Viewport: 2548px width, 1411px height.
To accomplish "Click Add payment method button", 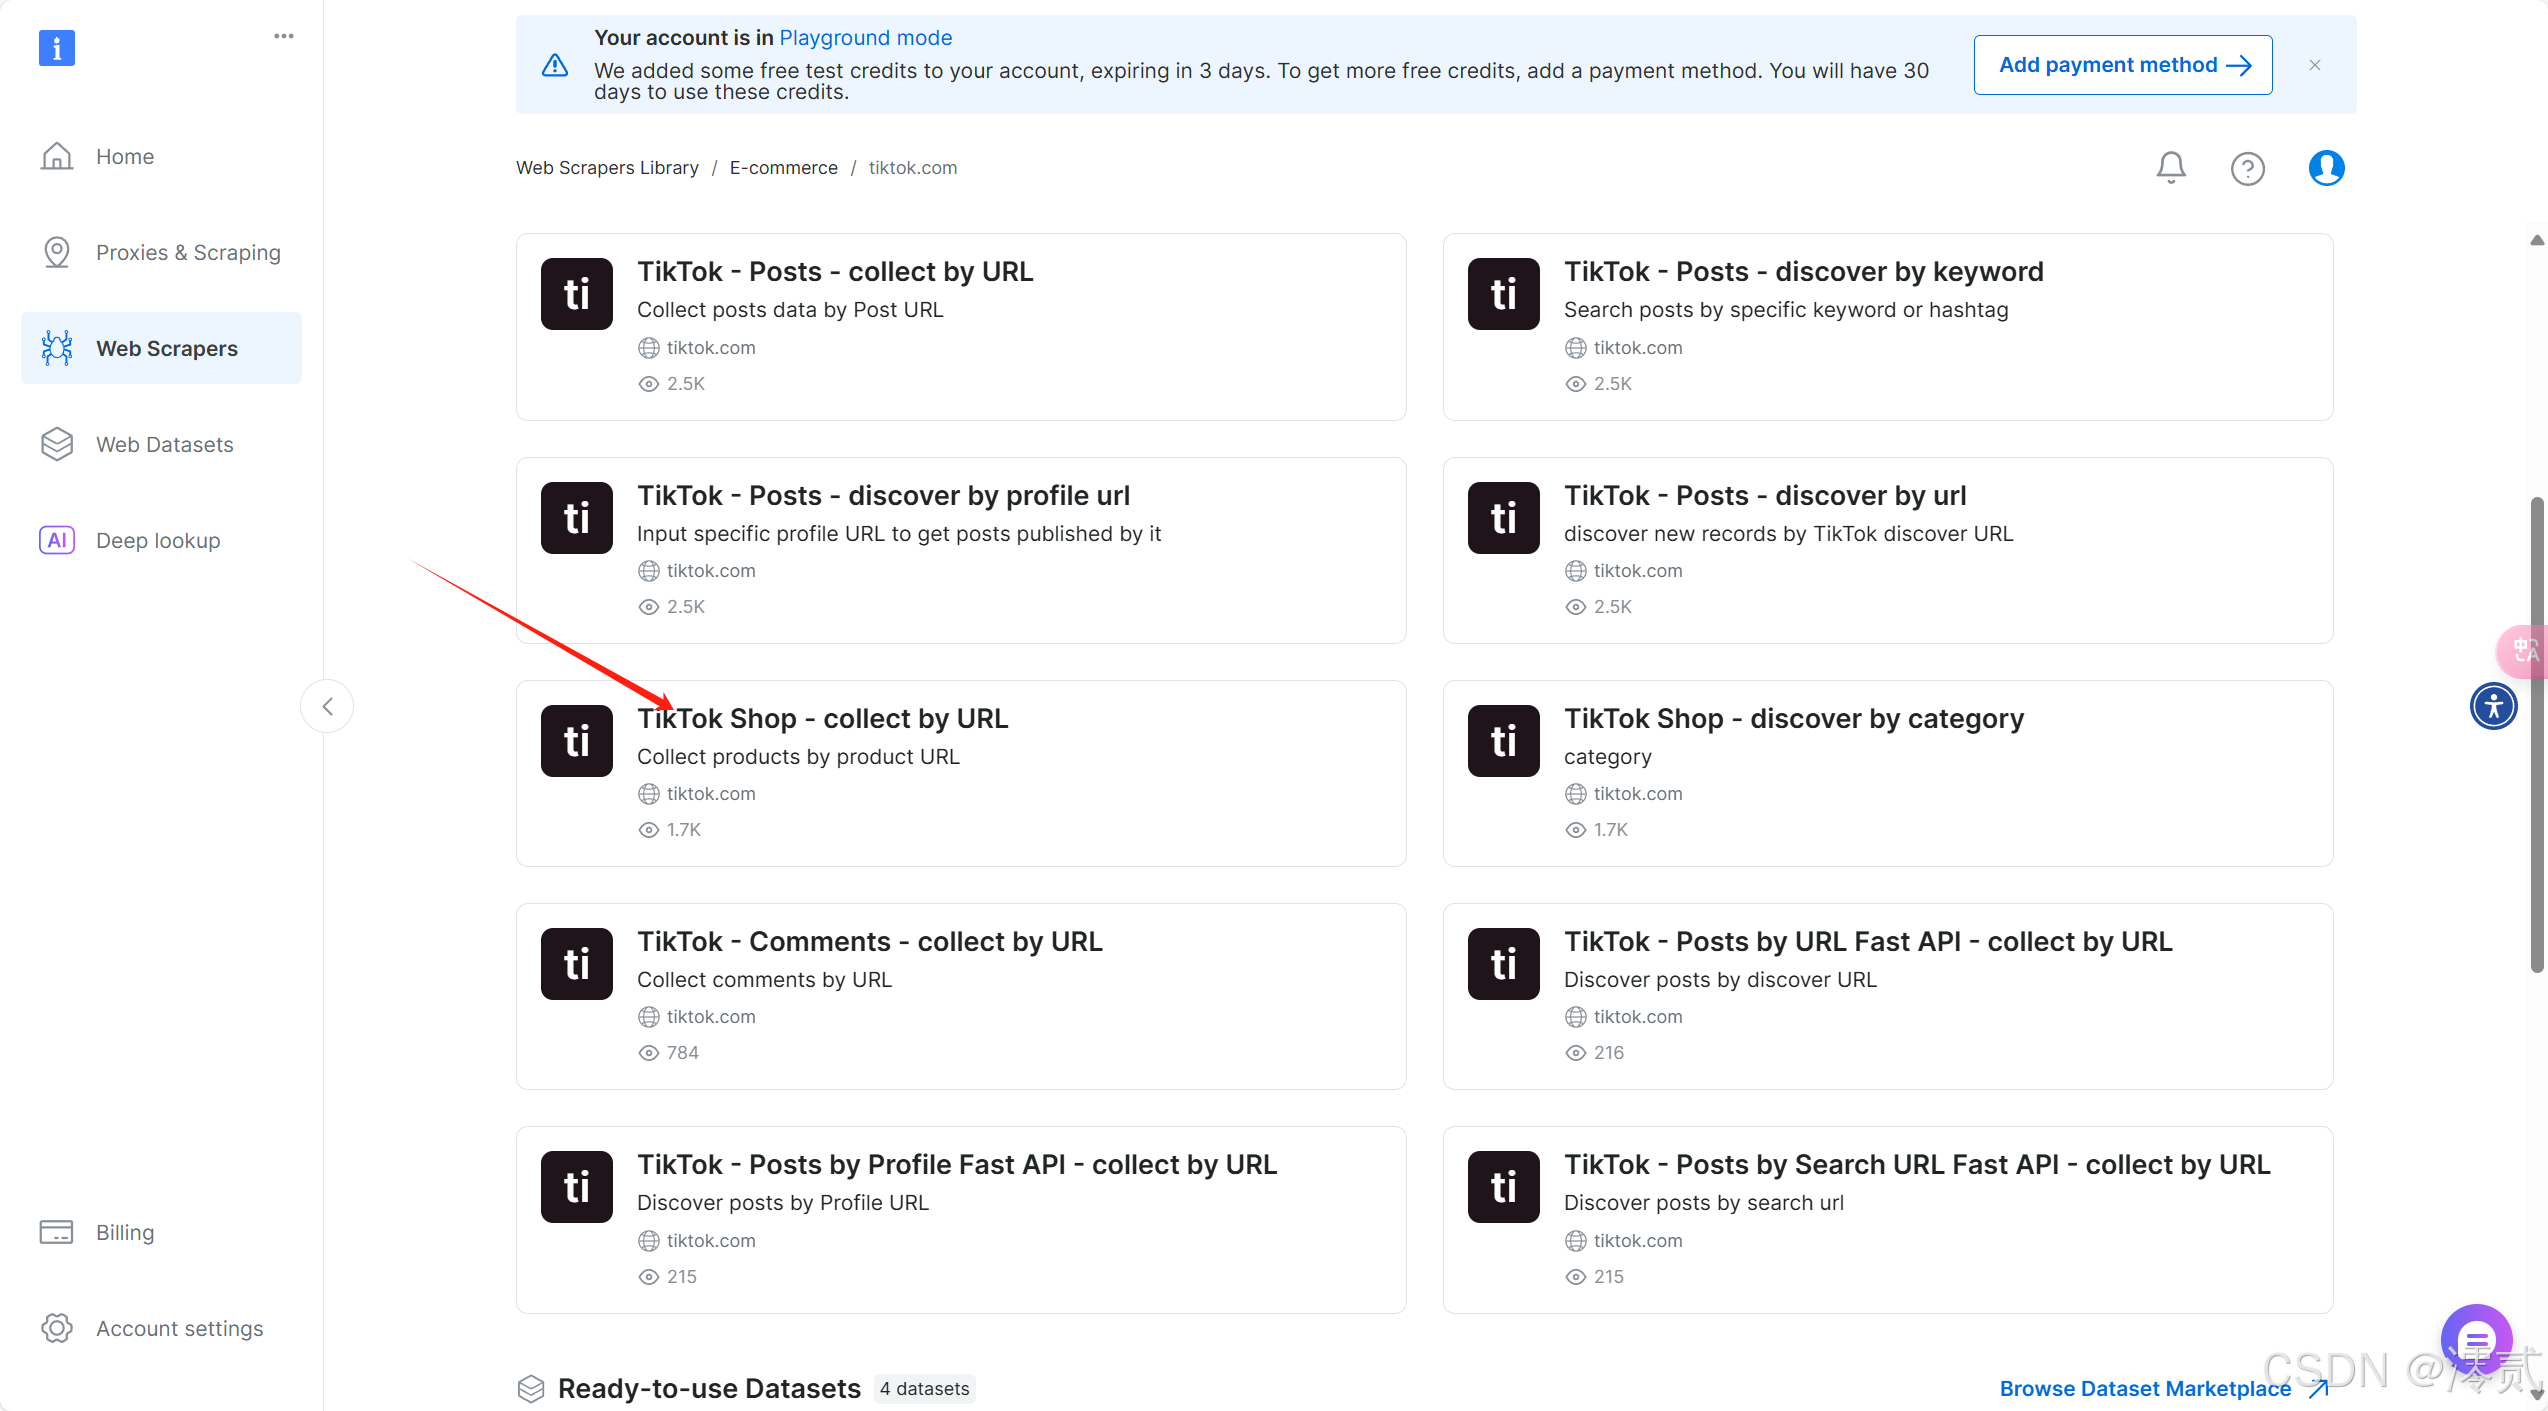I will pos(2123,65).
